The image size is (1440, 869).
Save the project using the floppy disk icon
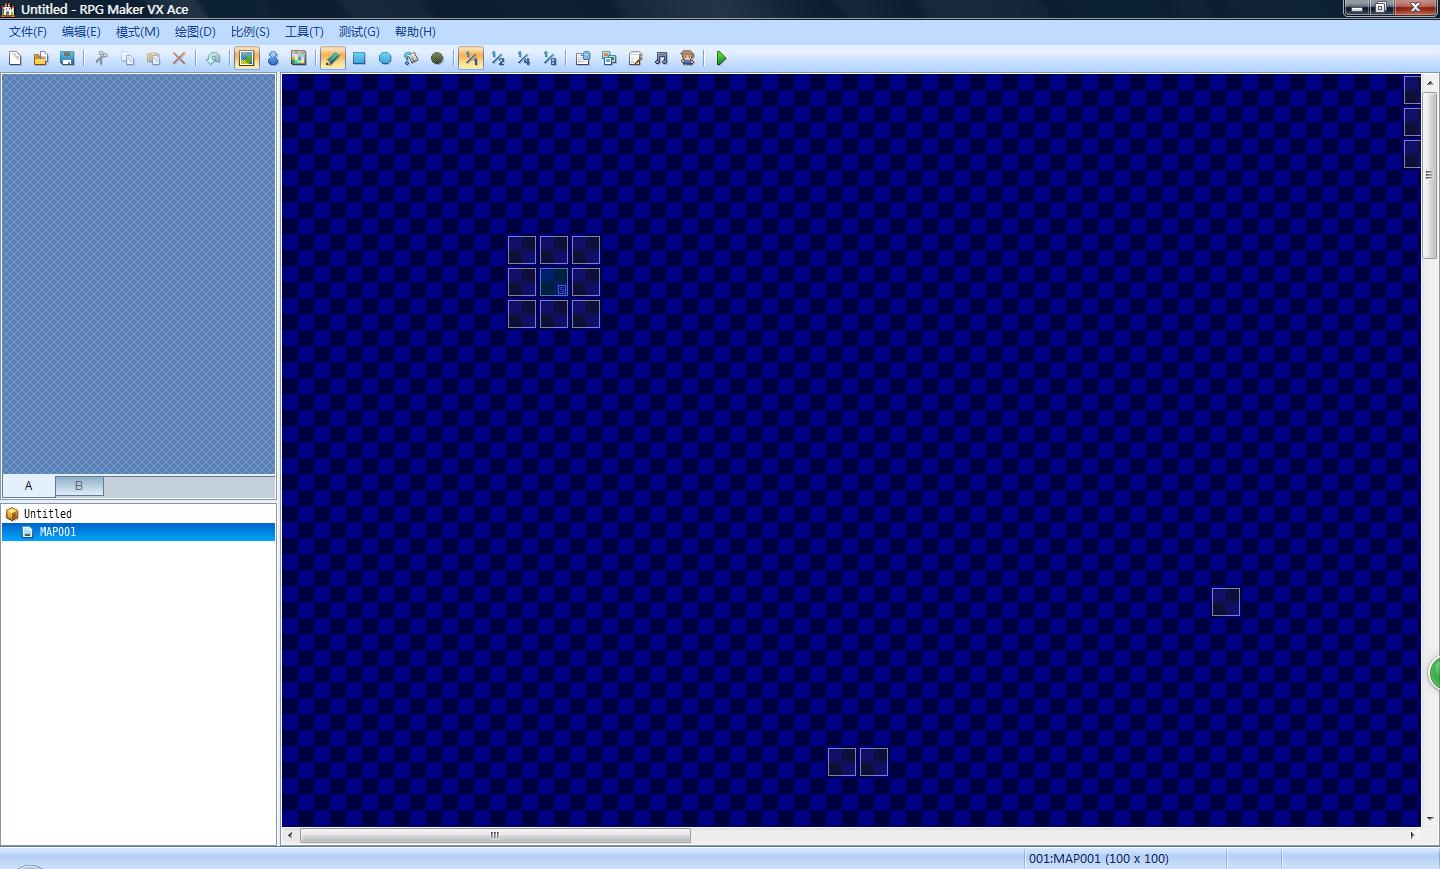[67, 58]
